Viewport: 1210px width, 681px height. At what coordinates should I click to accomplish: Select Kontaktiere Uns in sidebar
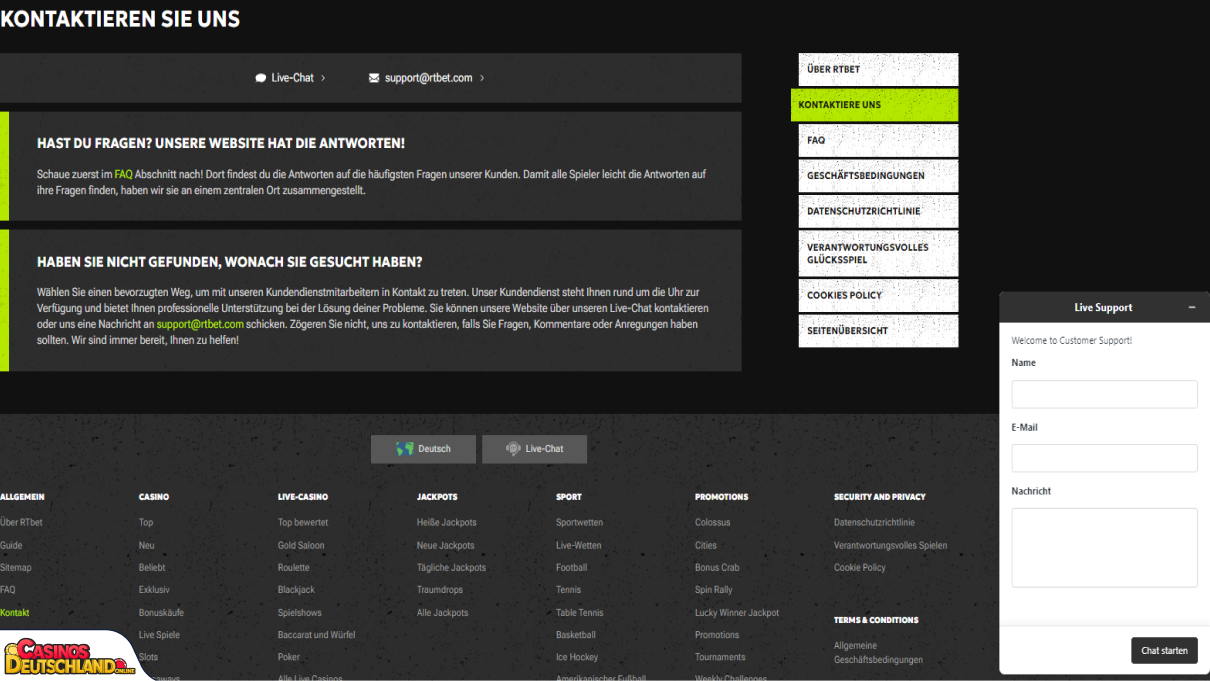point(874,105)
